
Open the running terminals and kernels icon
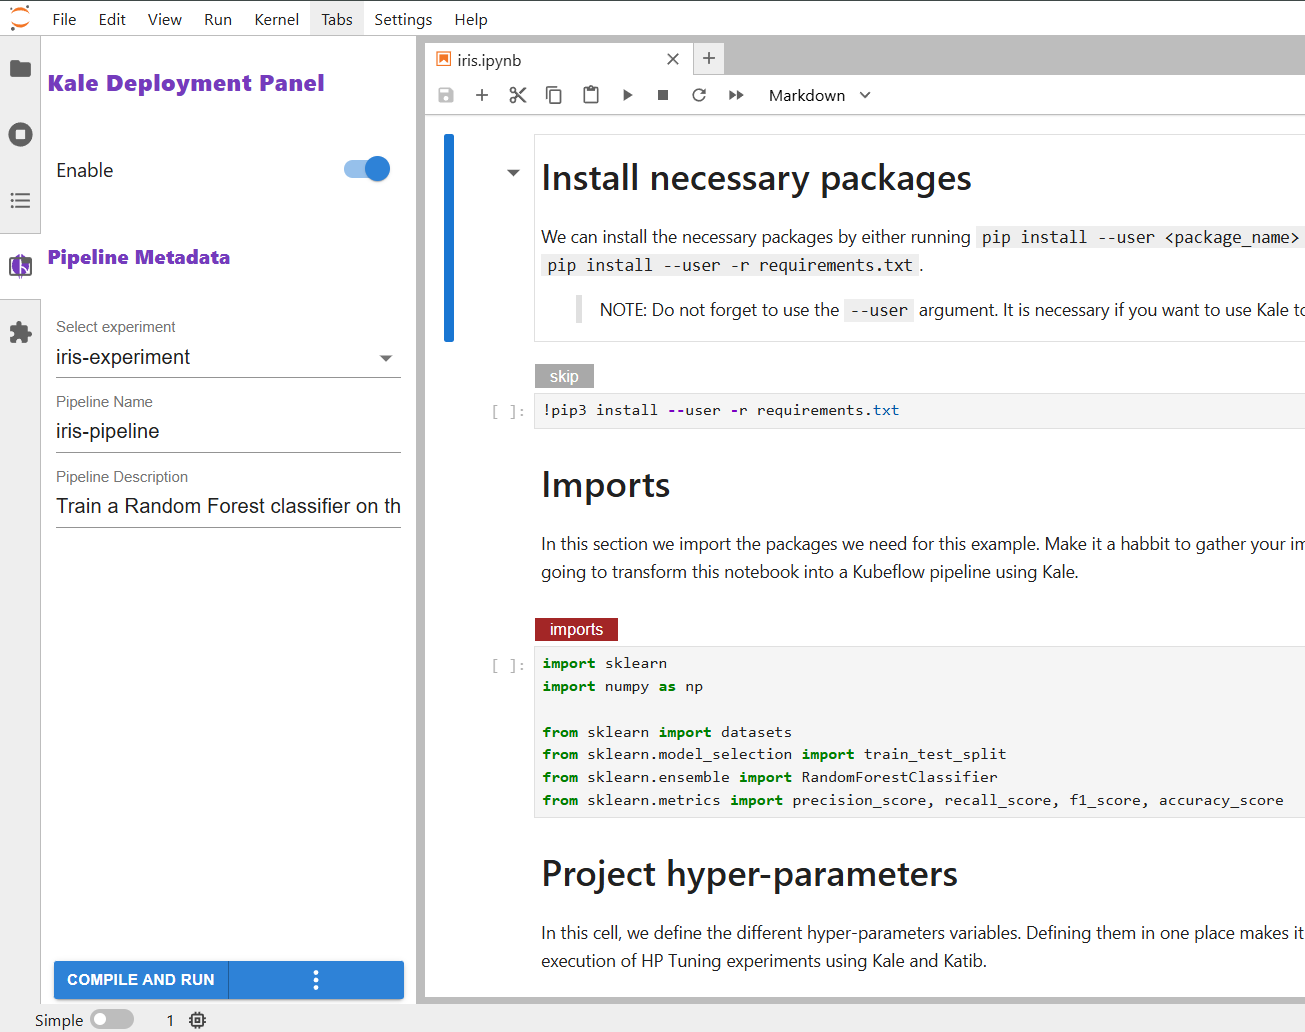pyautogui.click(x=20, y=135)
